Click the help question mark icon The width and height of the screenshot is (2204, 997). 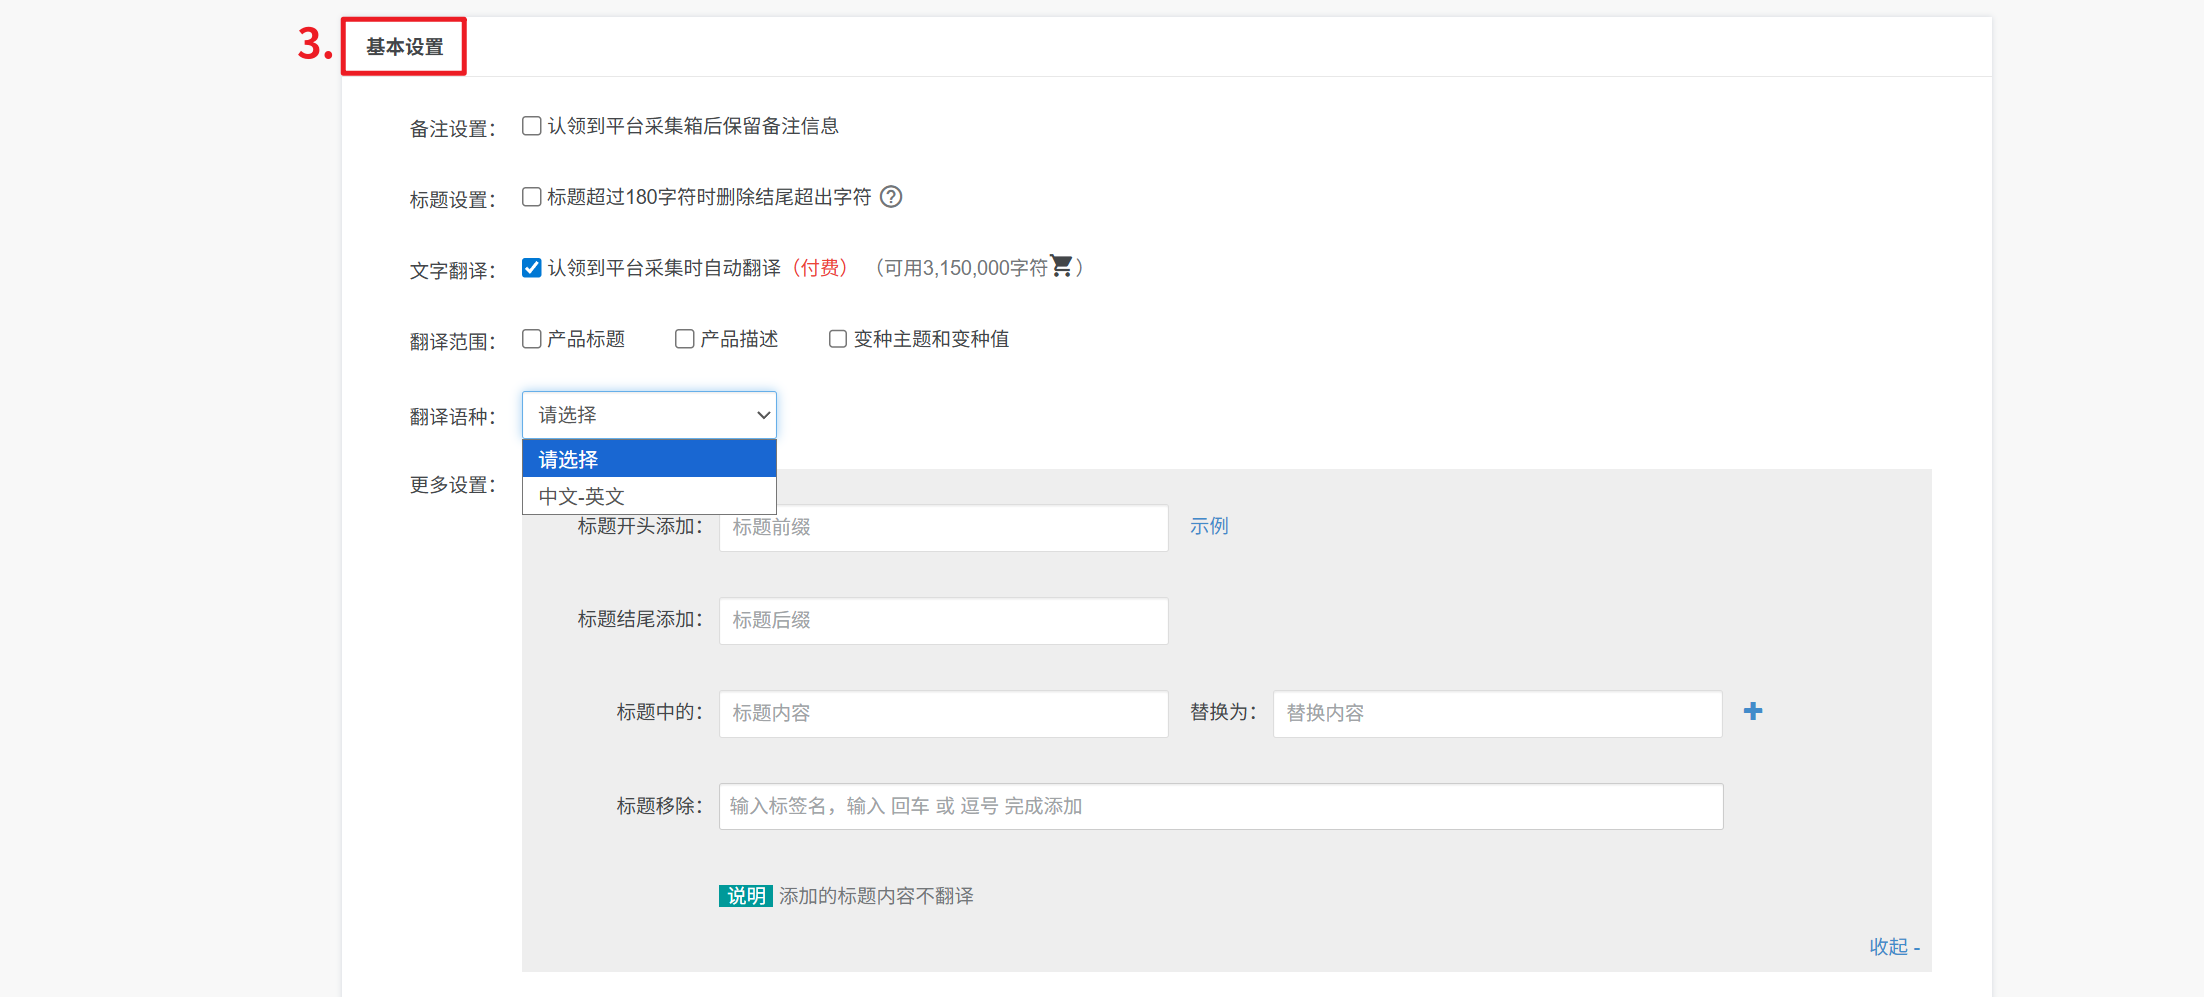tap(890, 197)
